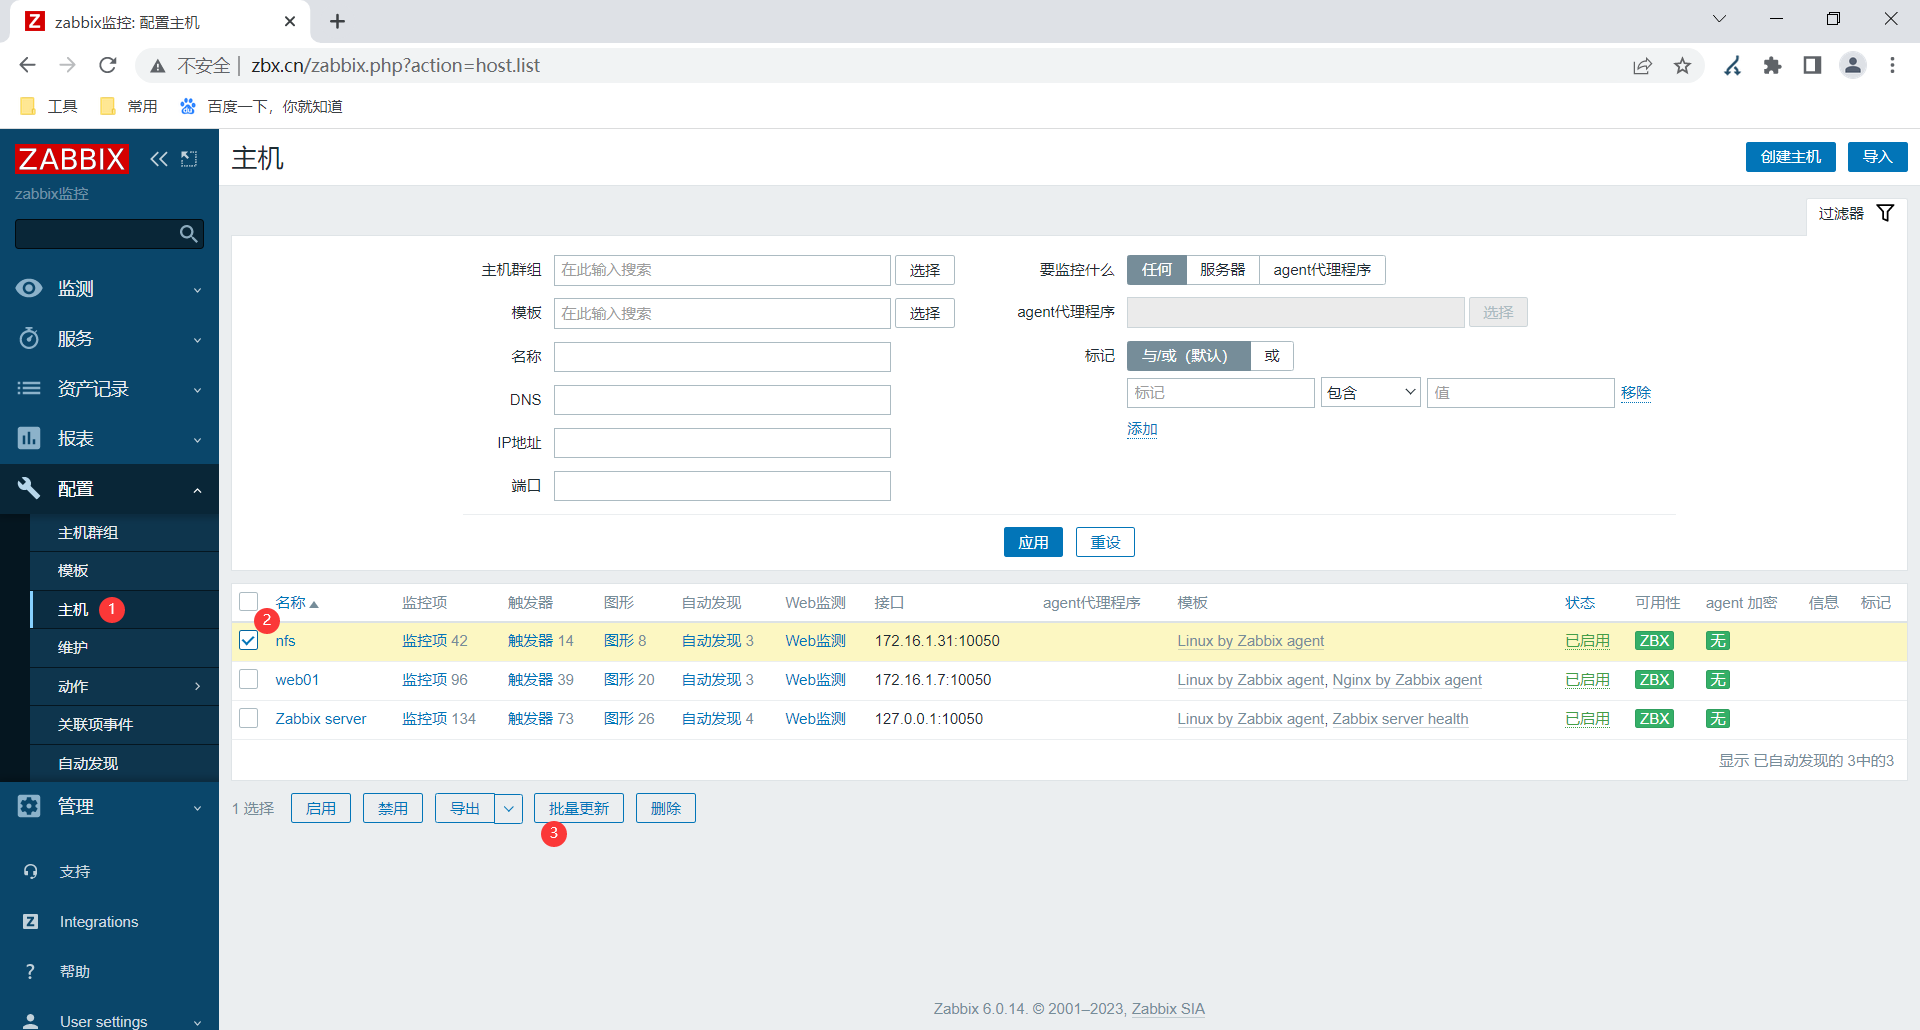Open browser extensions puzzle icon

[x=1772, y=65]
